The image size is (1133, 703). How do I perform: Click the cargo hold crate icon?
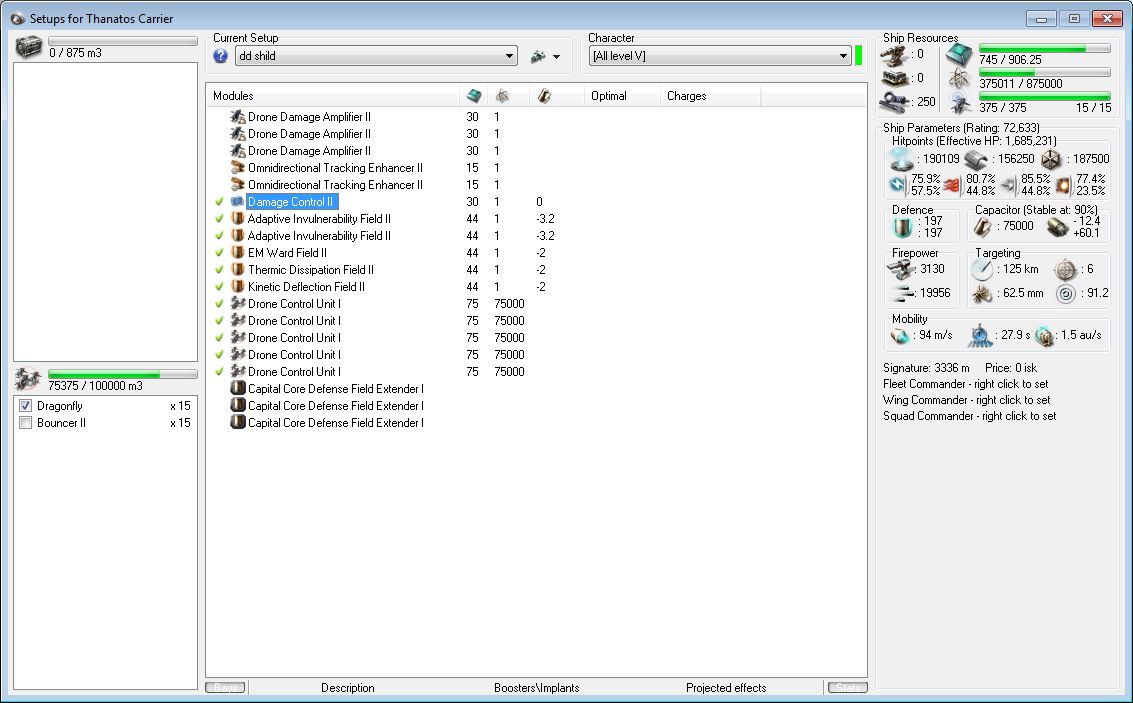pos(29,47)
